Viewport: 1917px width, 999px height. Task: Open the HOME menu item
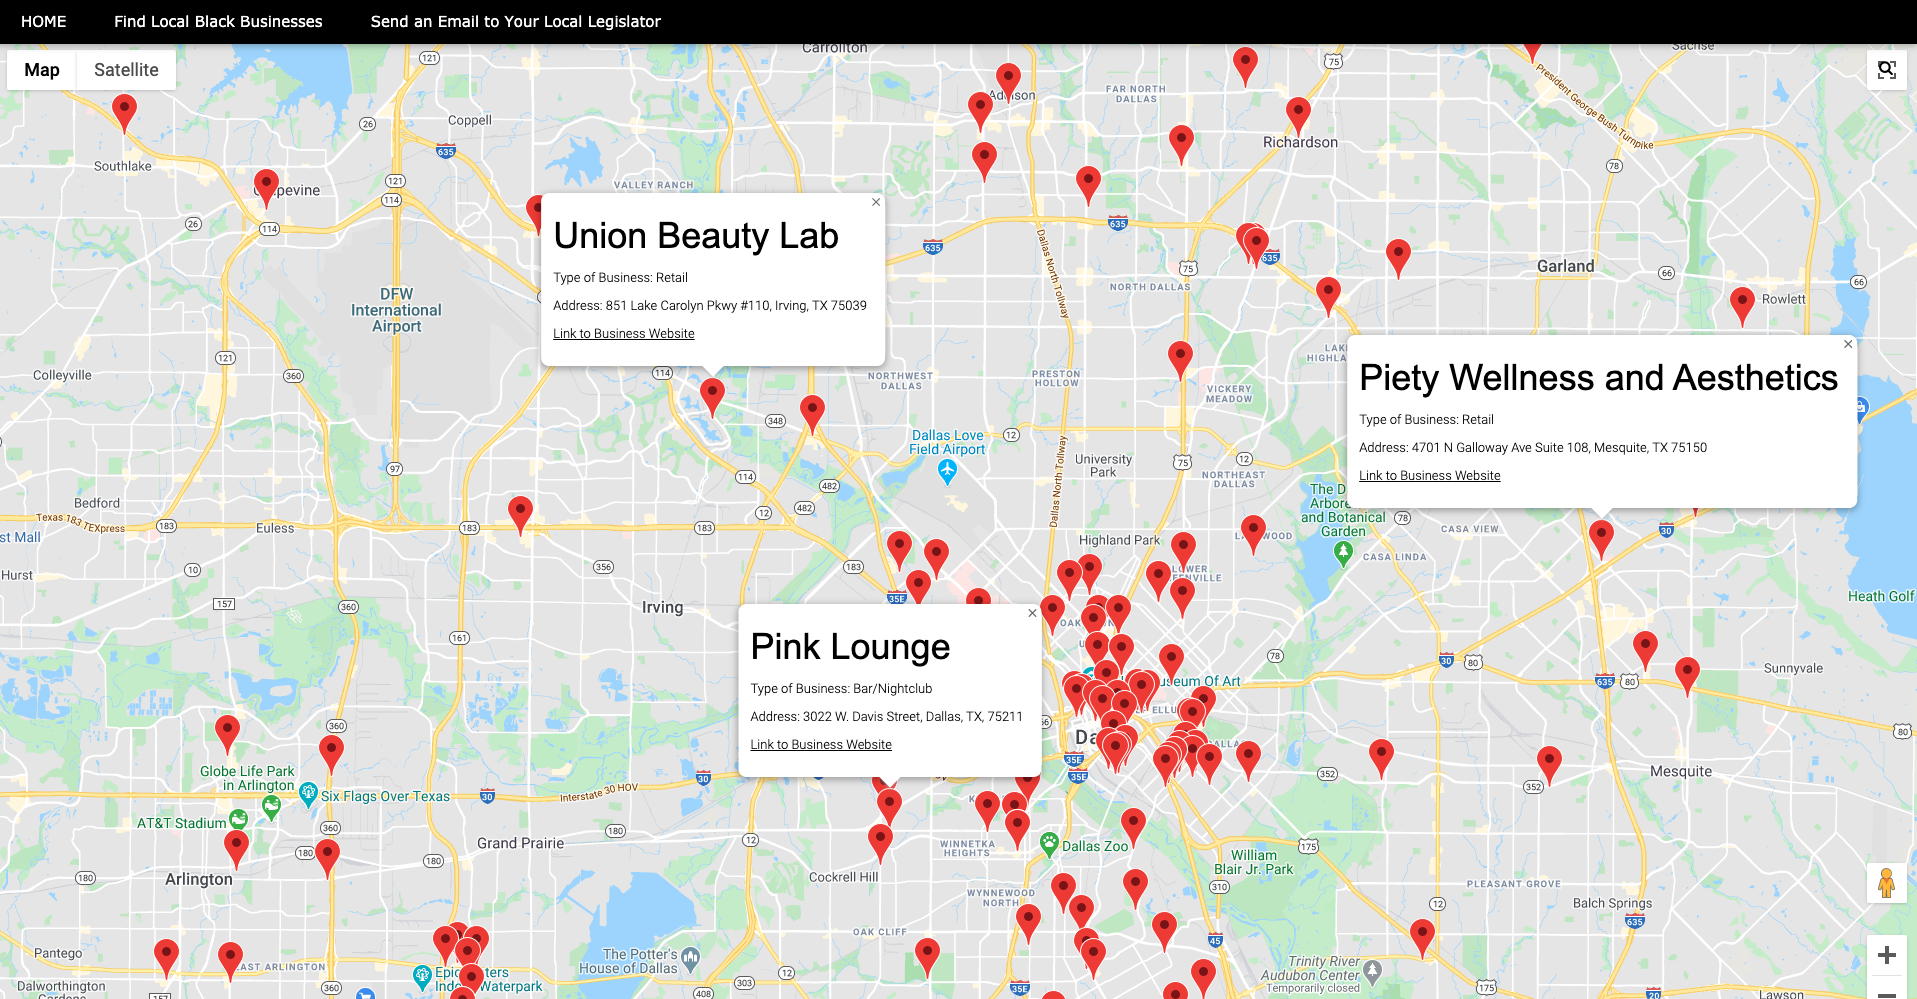point(43,21)
